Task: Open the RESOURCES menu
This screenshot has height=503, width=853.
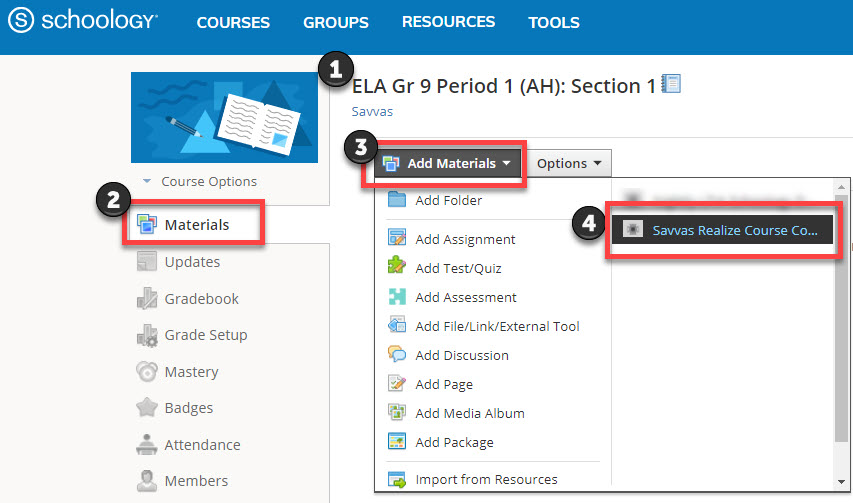Action: (x=448, y=22)
